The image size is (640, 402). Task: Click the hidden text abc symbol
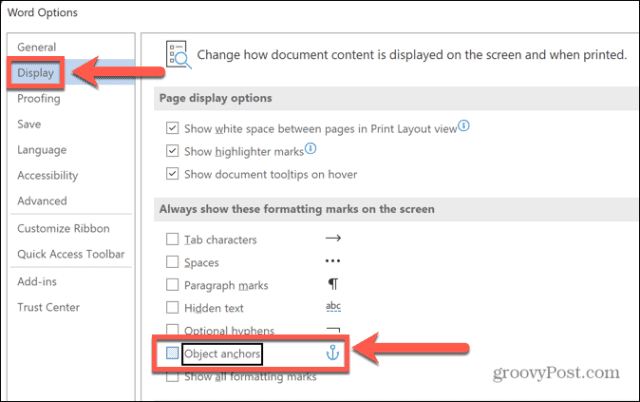tap(334, 308)
